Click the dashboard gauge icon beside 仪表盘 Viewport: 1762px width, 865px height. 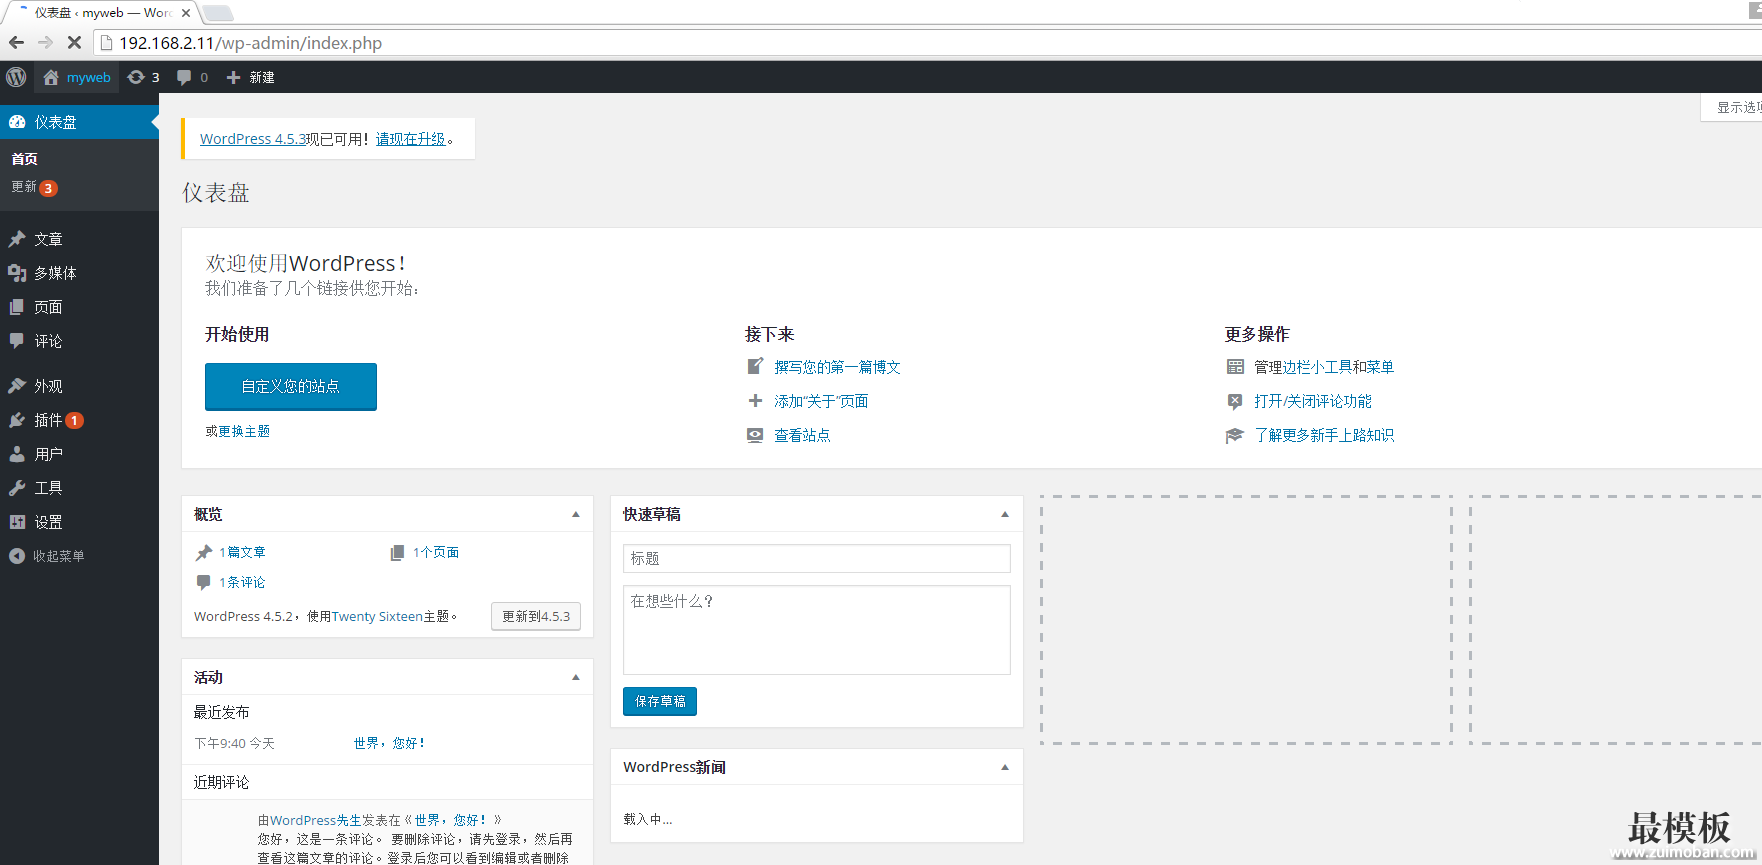(17, 122)
